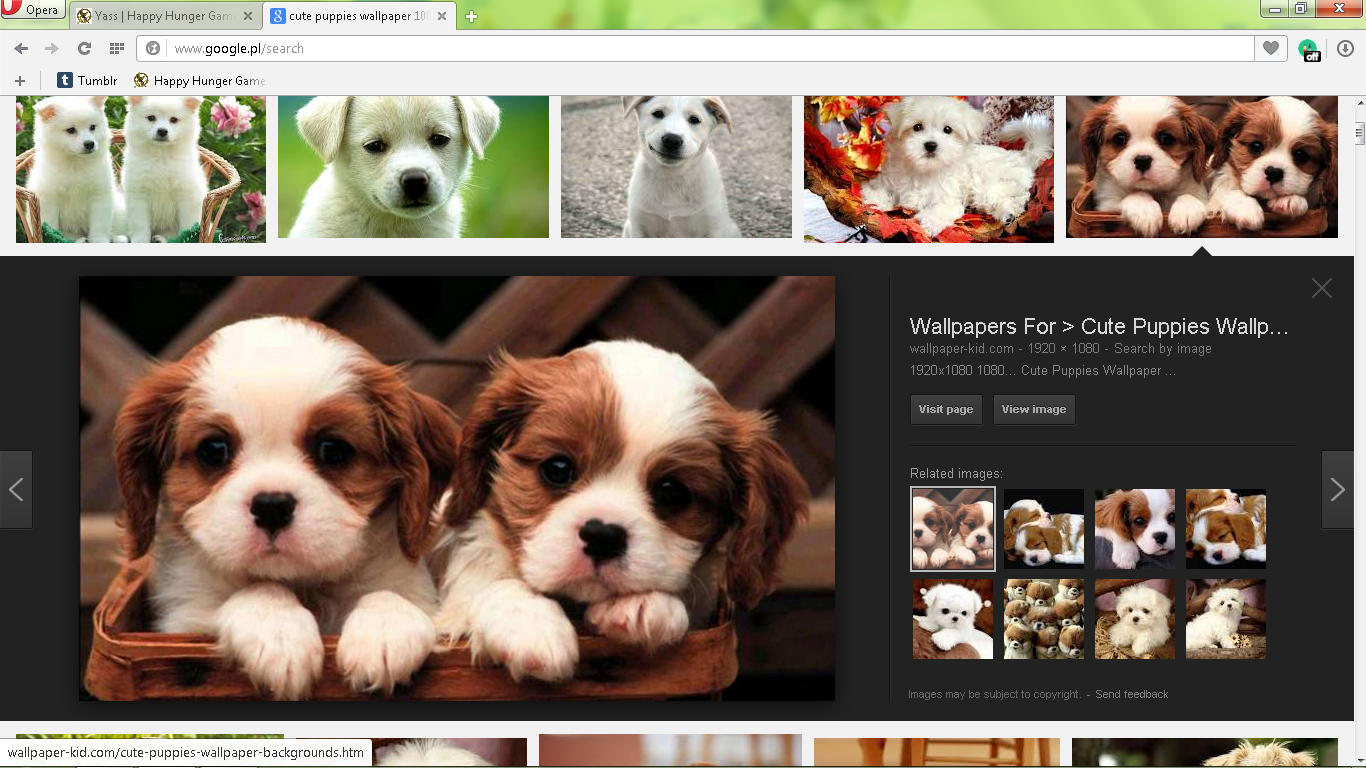
Task: Show next image with right arrow
Action: (1338, 489)
